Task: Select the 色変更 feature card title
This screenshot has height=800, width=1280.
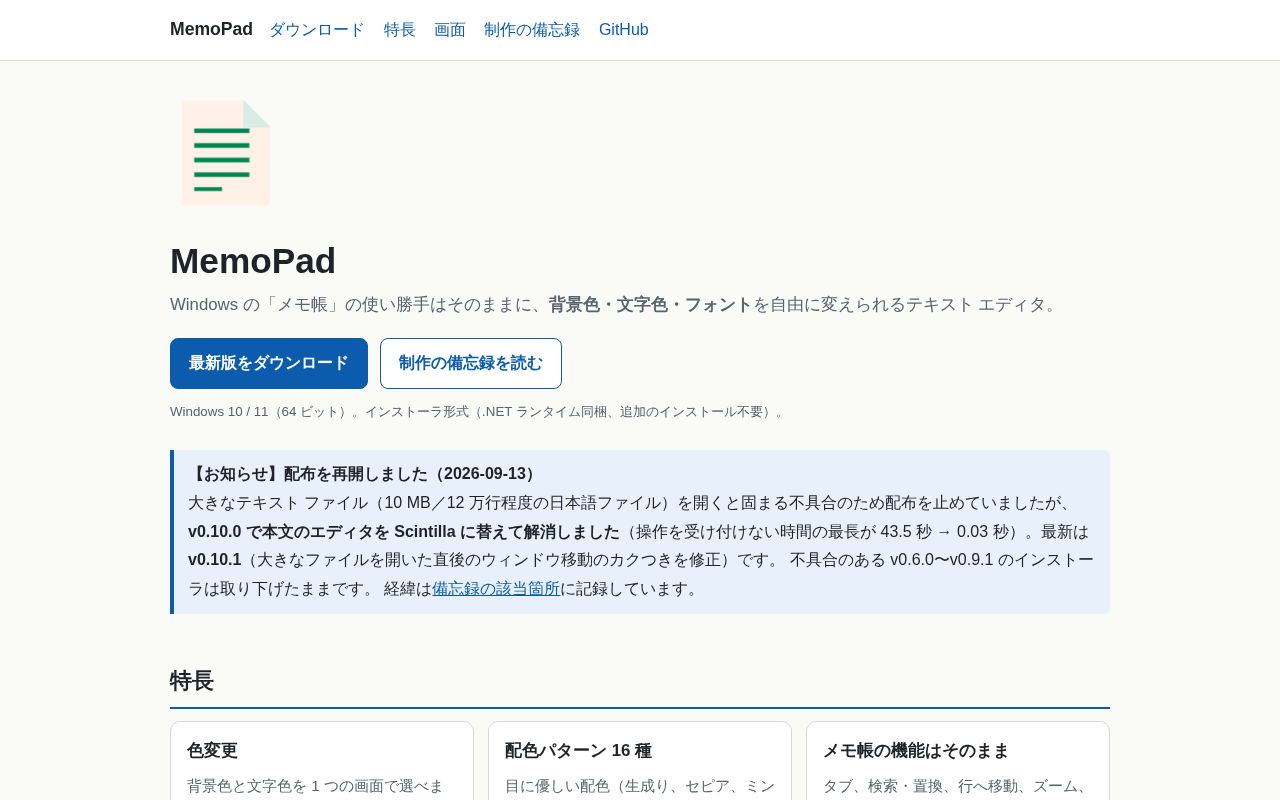Action: (212, 750)
